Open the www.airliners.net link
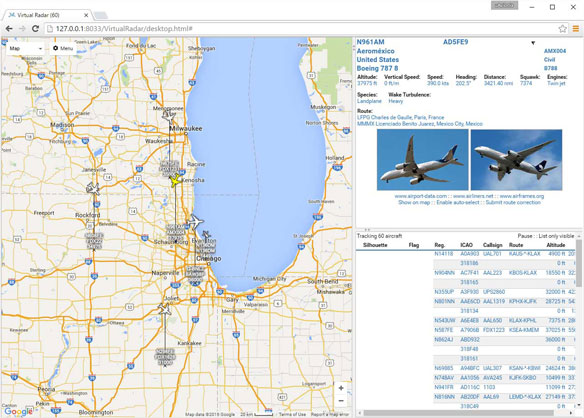The width and height of the screenshot is (584, 418). [x=473, y=196]
